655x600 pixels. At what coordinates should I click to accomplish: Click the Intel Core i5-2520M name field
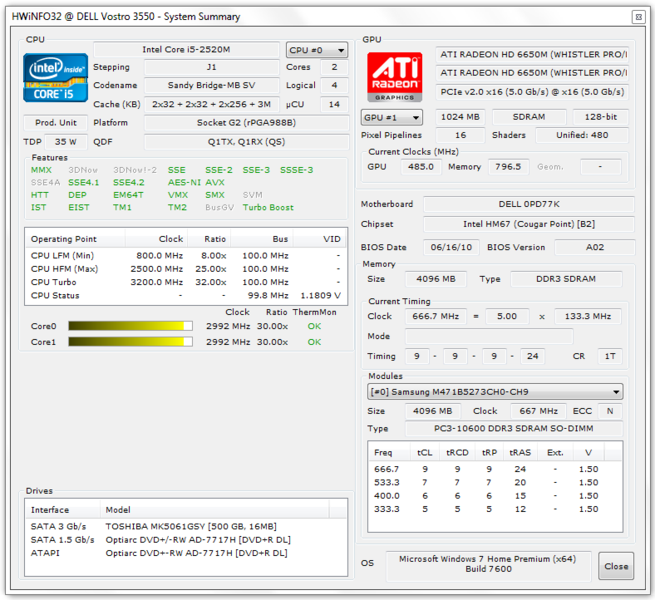tap(186, 50)
